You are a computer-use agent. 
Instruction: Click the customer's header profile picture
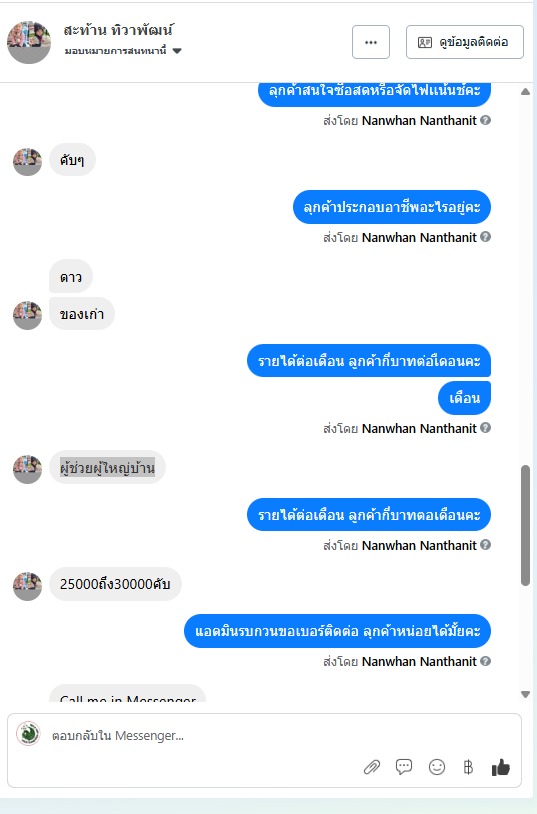coord(29,42)
